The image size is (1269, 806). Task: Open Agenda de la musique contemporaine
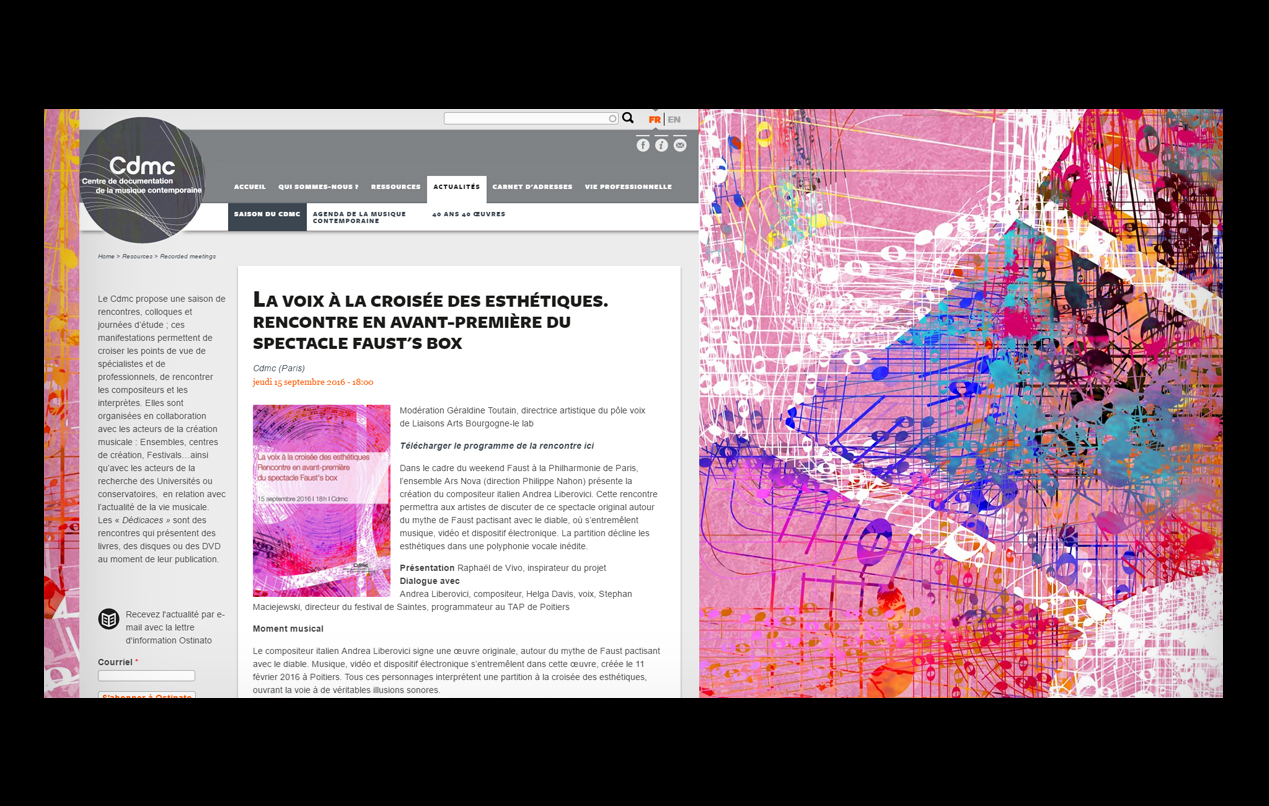359,217
